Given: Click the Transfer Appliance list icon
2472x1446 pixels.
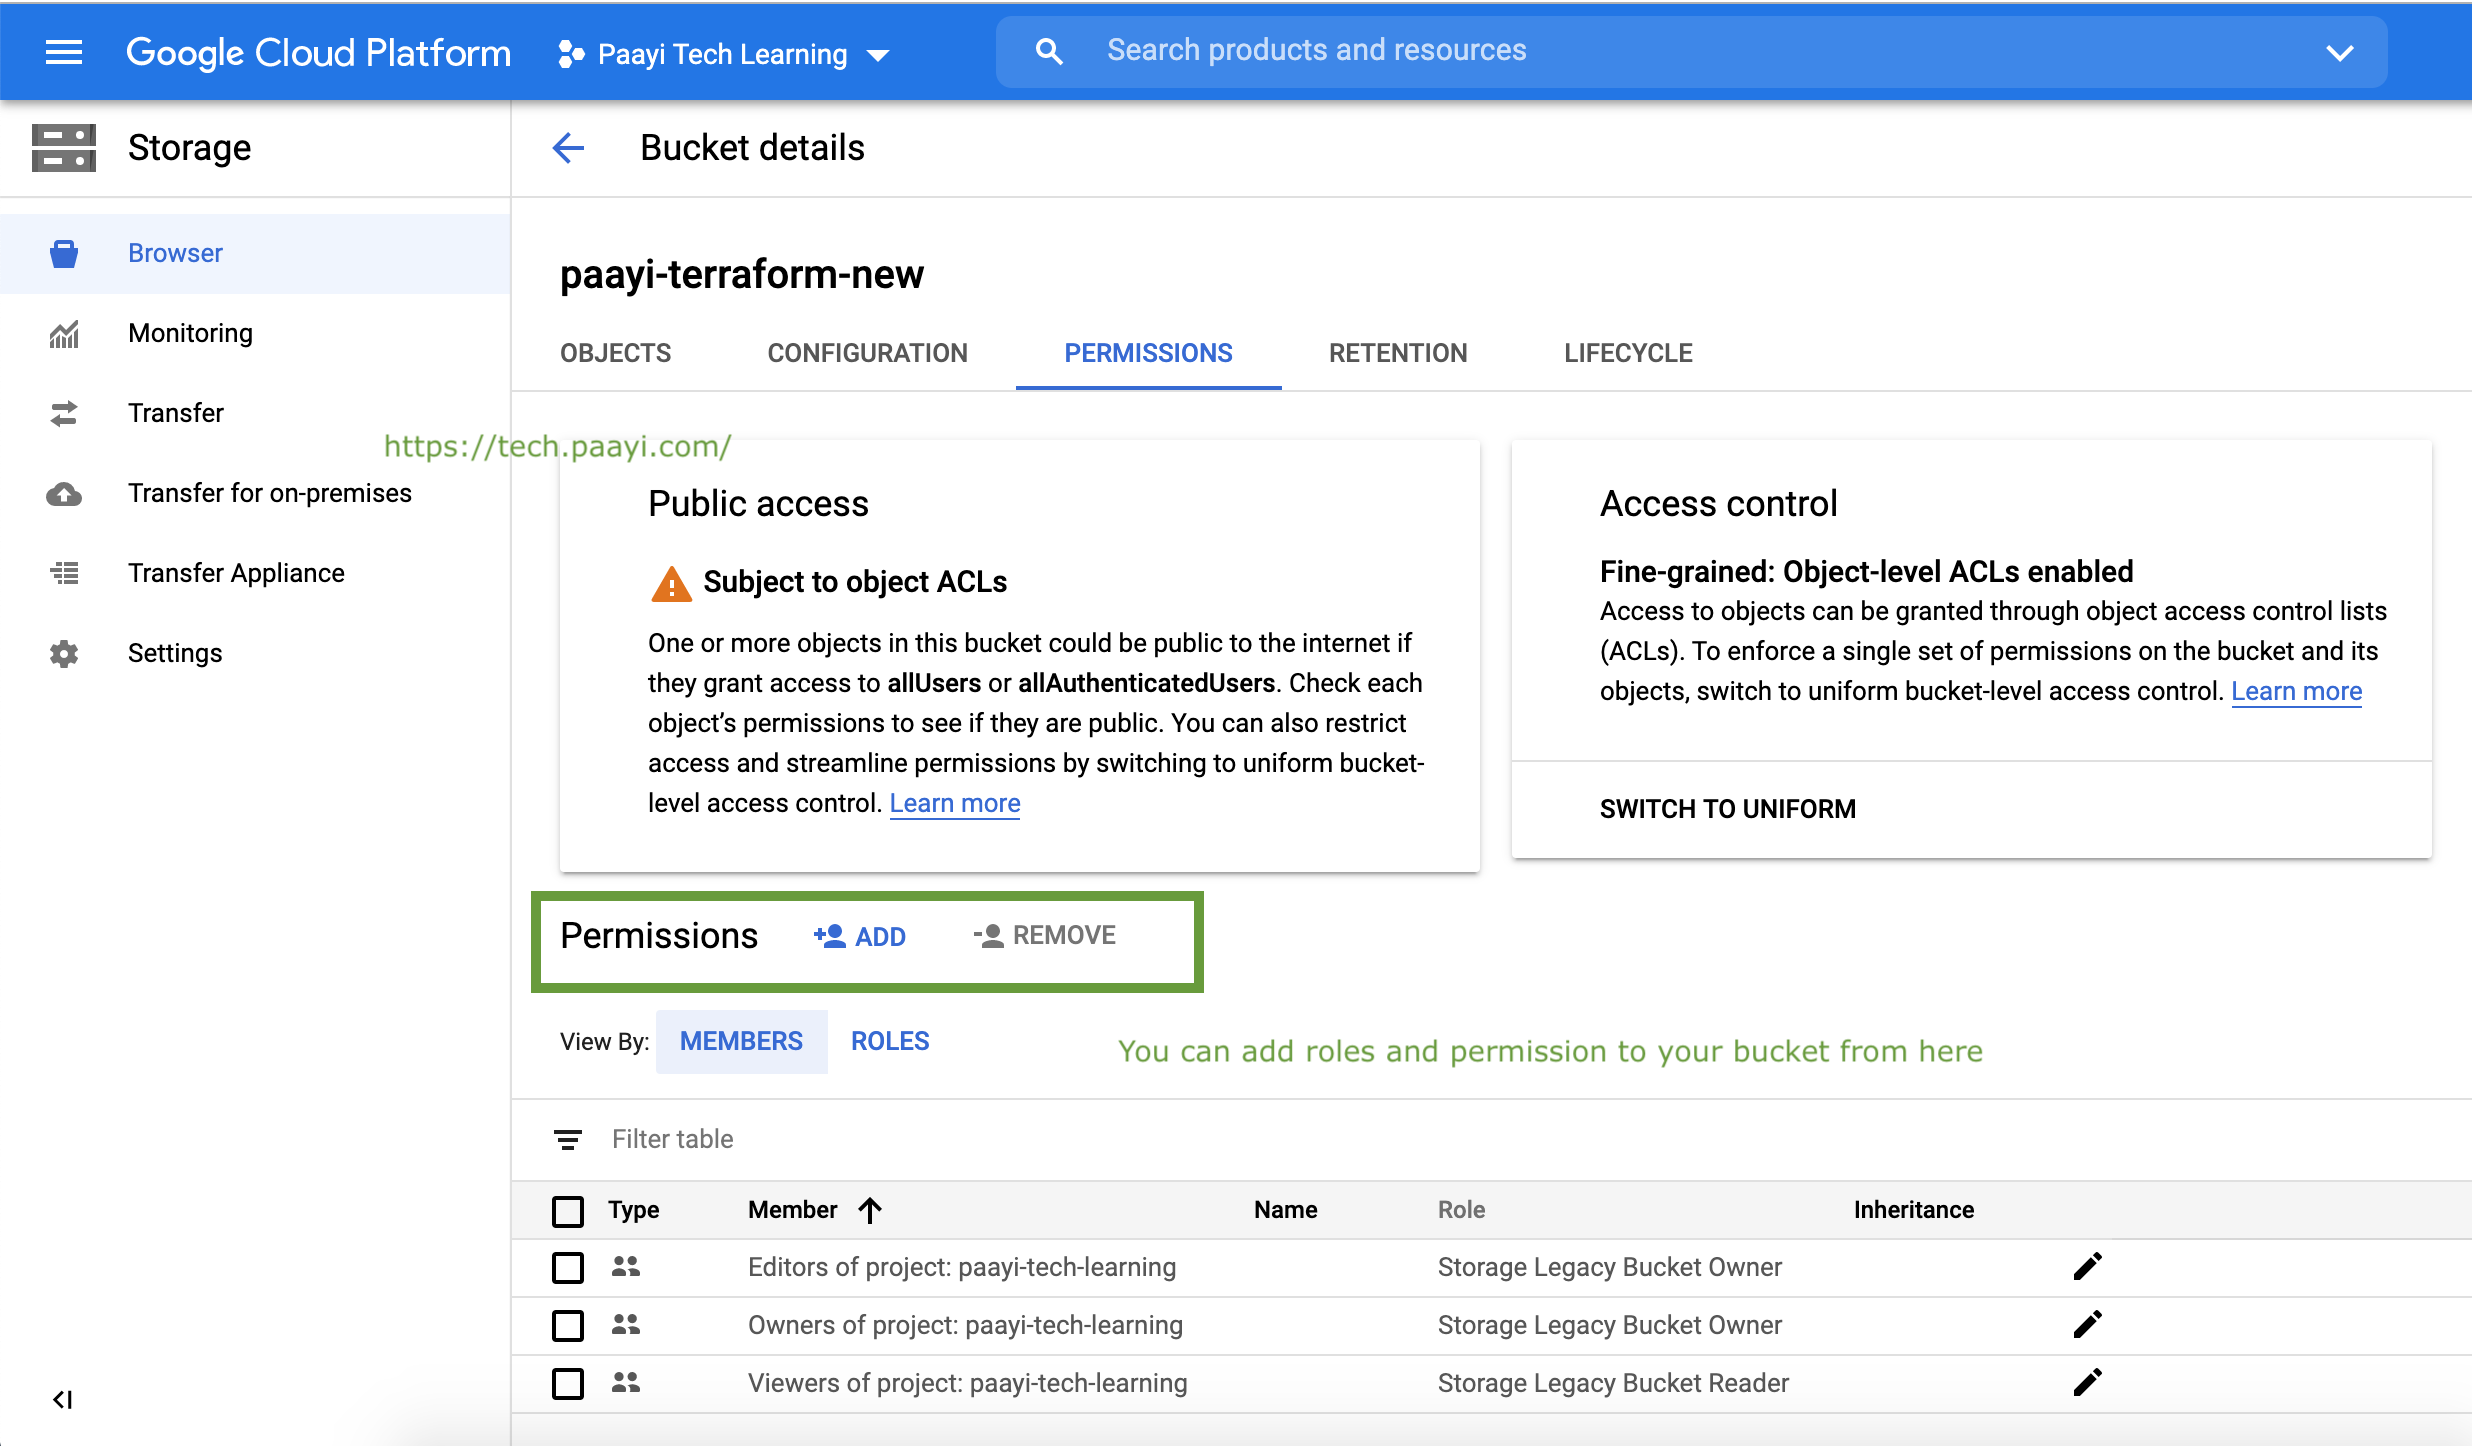Looking at the screenshot, I should click(64, 573).
